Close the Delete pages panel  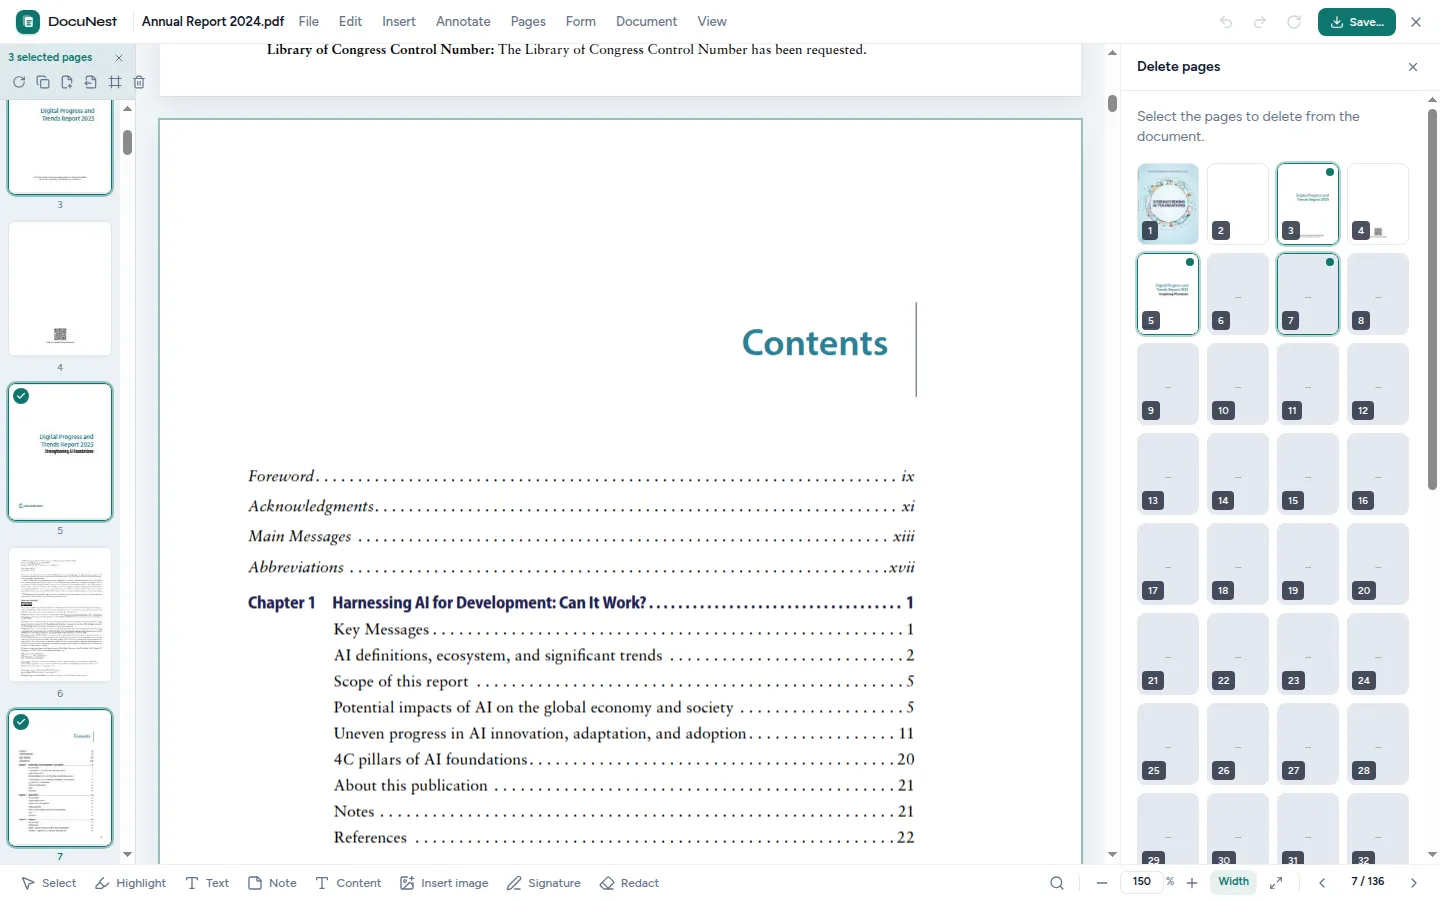pos(1413,67)
